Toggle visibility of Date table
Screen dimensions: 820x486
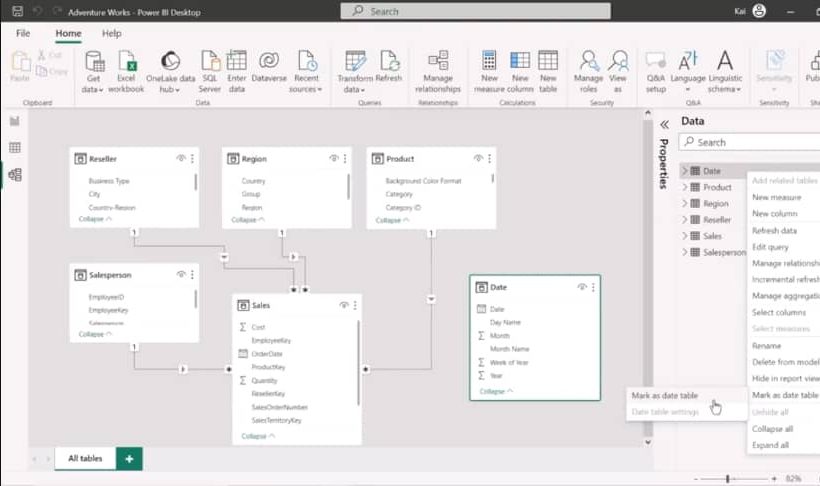[582, 287]
